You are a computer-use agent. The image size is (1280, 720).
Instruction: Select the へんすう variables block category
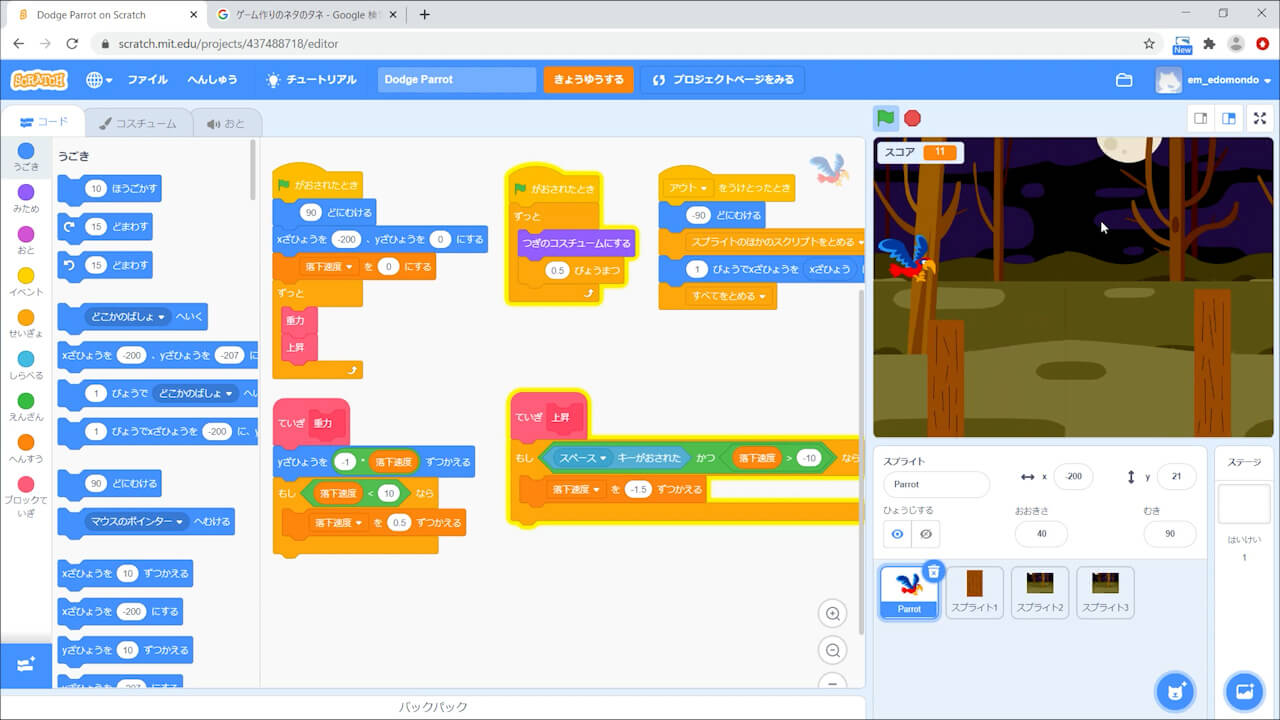tap(26, 449)
